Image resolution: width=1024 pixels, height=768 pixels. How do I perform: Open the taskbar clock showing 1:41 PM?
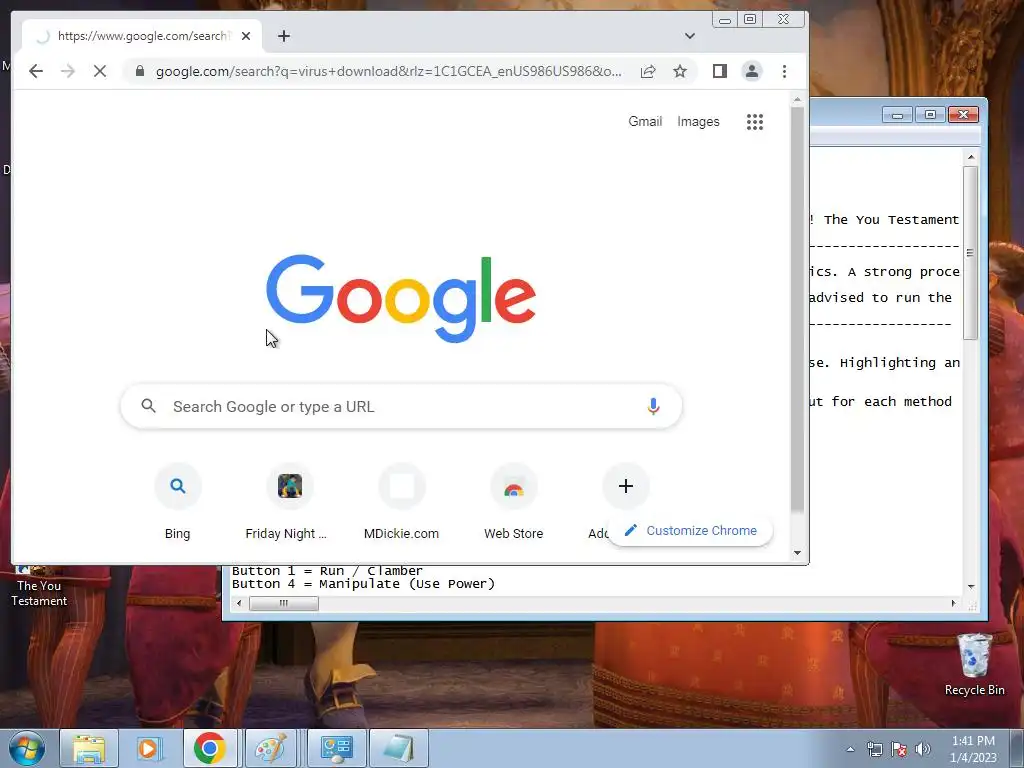973,749
